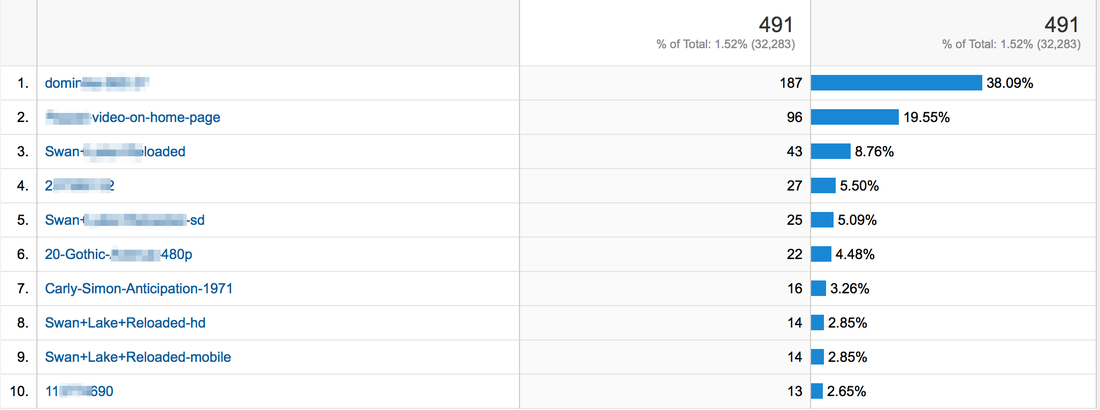The height and width of the screenshot is (410, 1100).
Task: Open the row 5 Swan link ending in -sd
Action: [125, 220]
